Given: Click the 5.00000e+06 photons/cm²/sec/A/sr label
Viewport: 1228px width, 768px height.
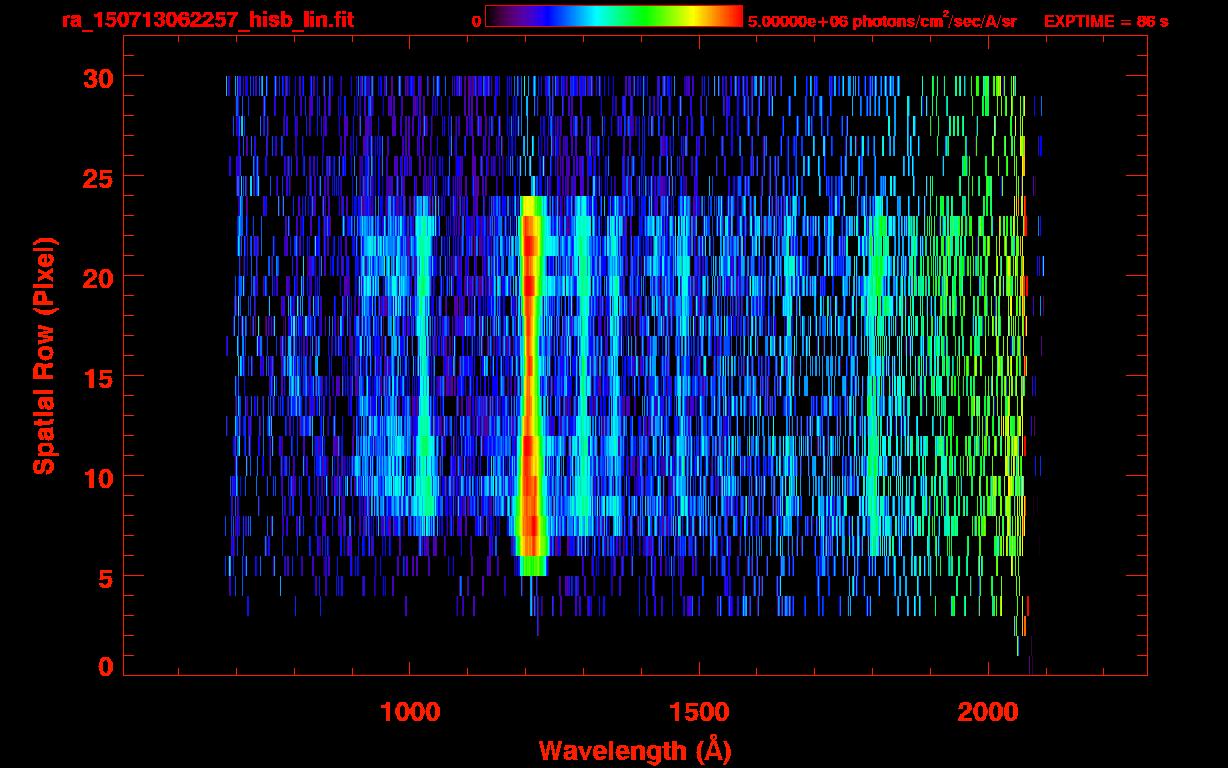Looking at the screenshot, I should 882,20.
